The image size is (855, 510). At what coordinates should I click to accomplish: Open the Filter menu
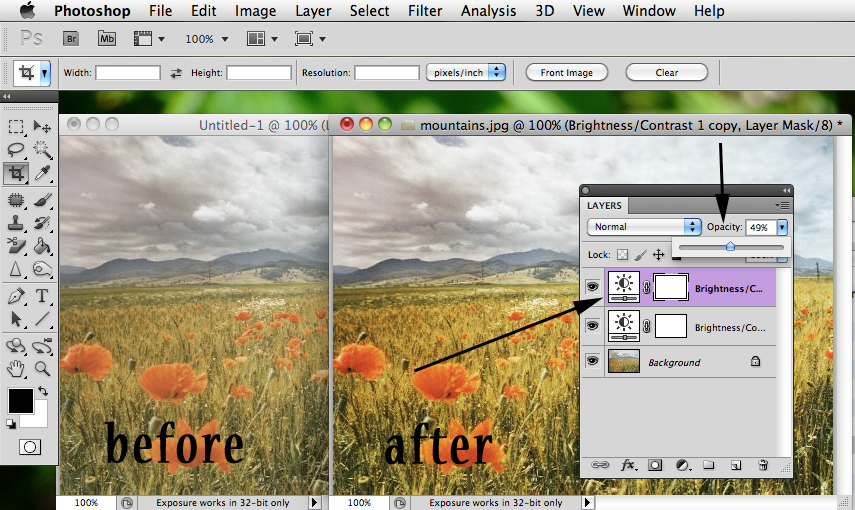425,11
